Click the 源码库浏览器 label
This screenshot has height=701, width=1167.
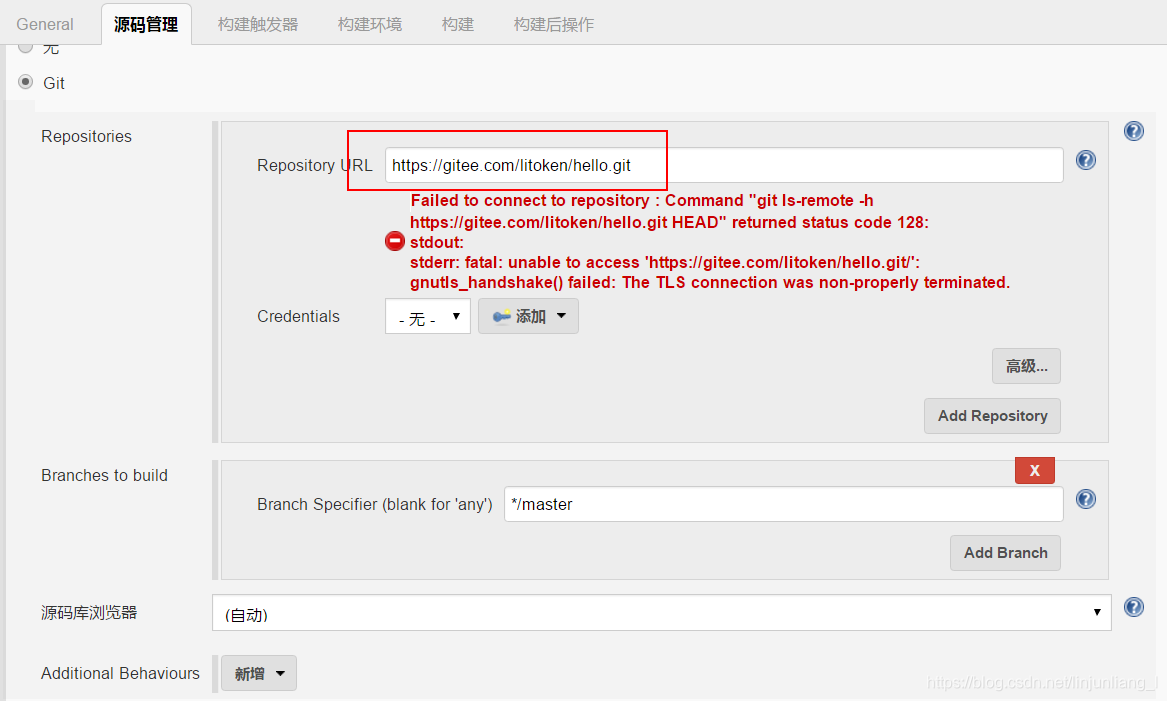click(x=89, y=612)
